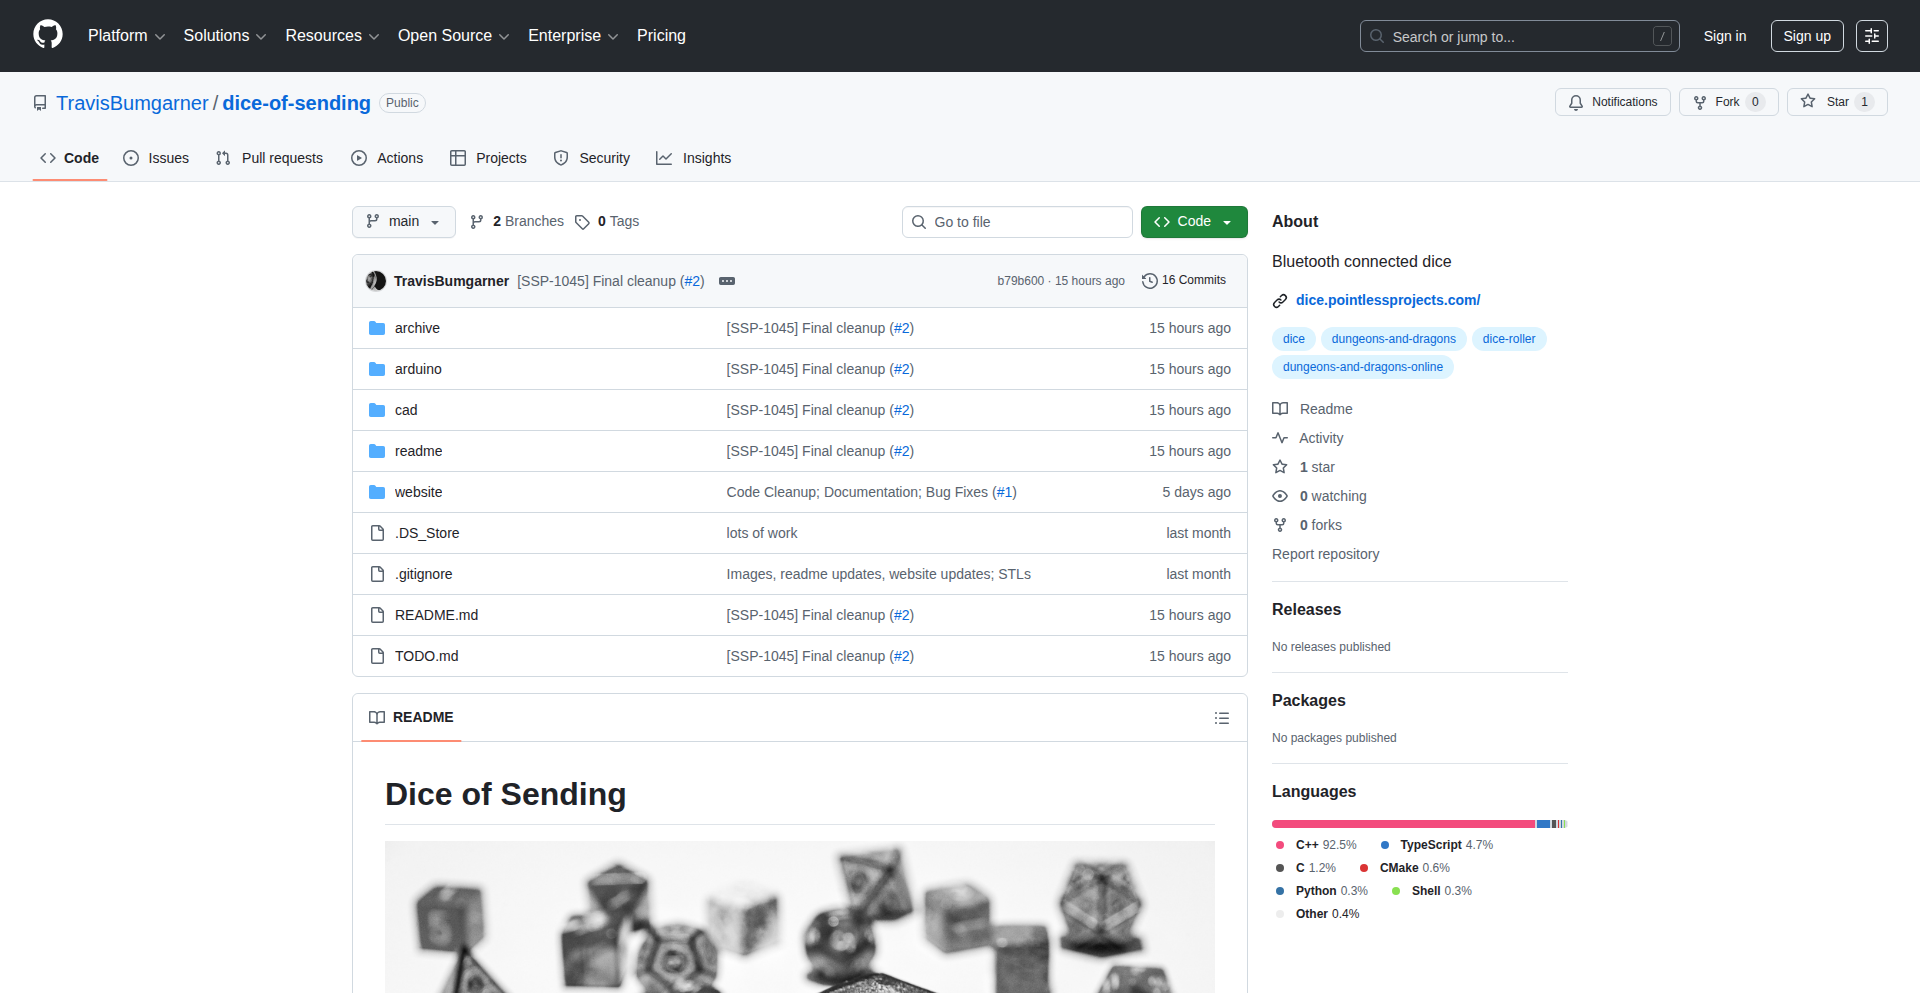Image resolution: width=1920 pixels, height=993 pixels.
Task: Open the archive folder
Action: tap(417, 328)
